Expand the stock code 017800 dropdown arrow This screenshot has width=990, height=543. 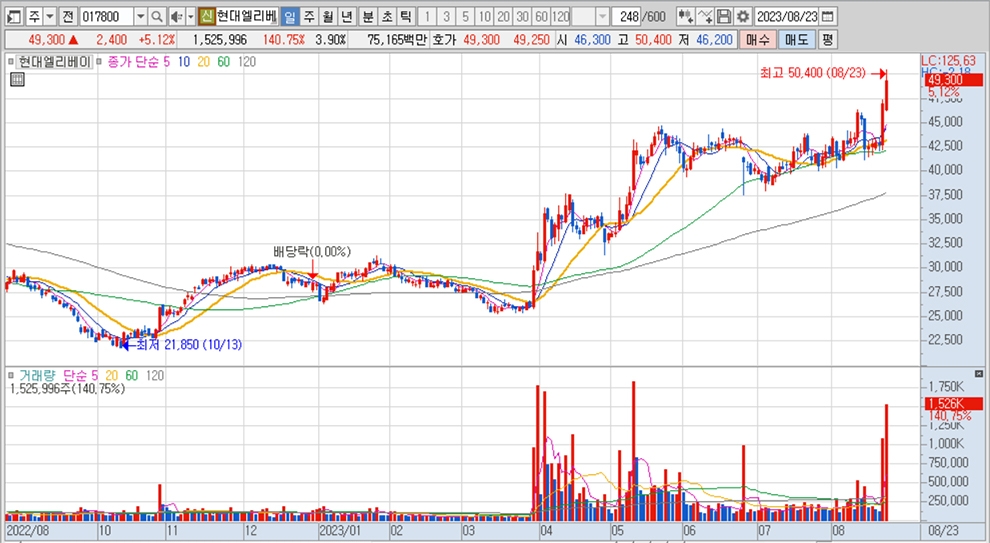coord(140,17)
